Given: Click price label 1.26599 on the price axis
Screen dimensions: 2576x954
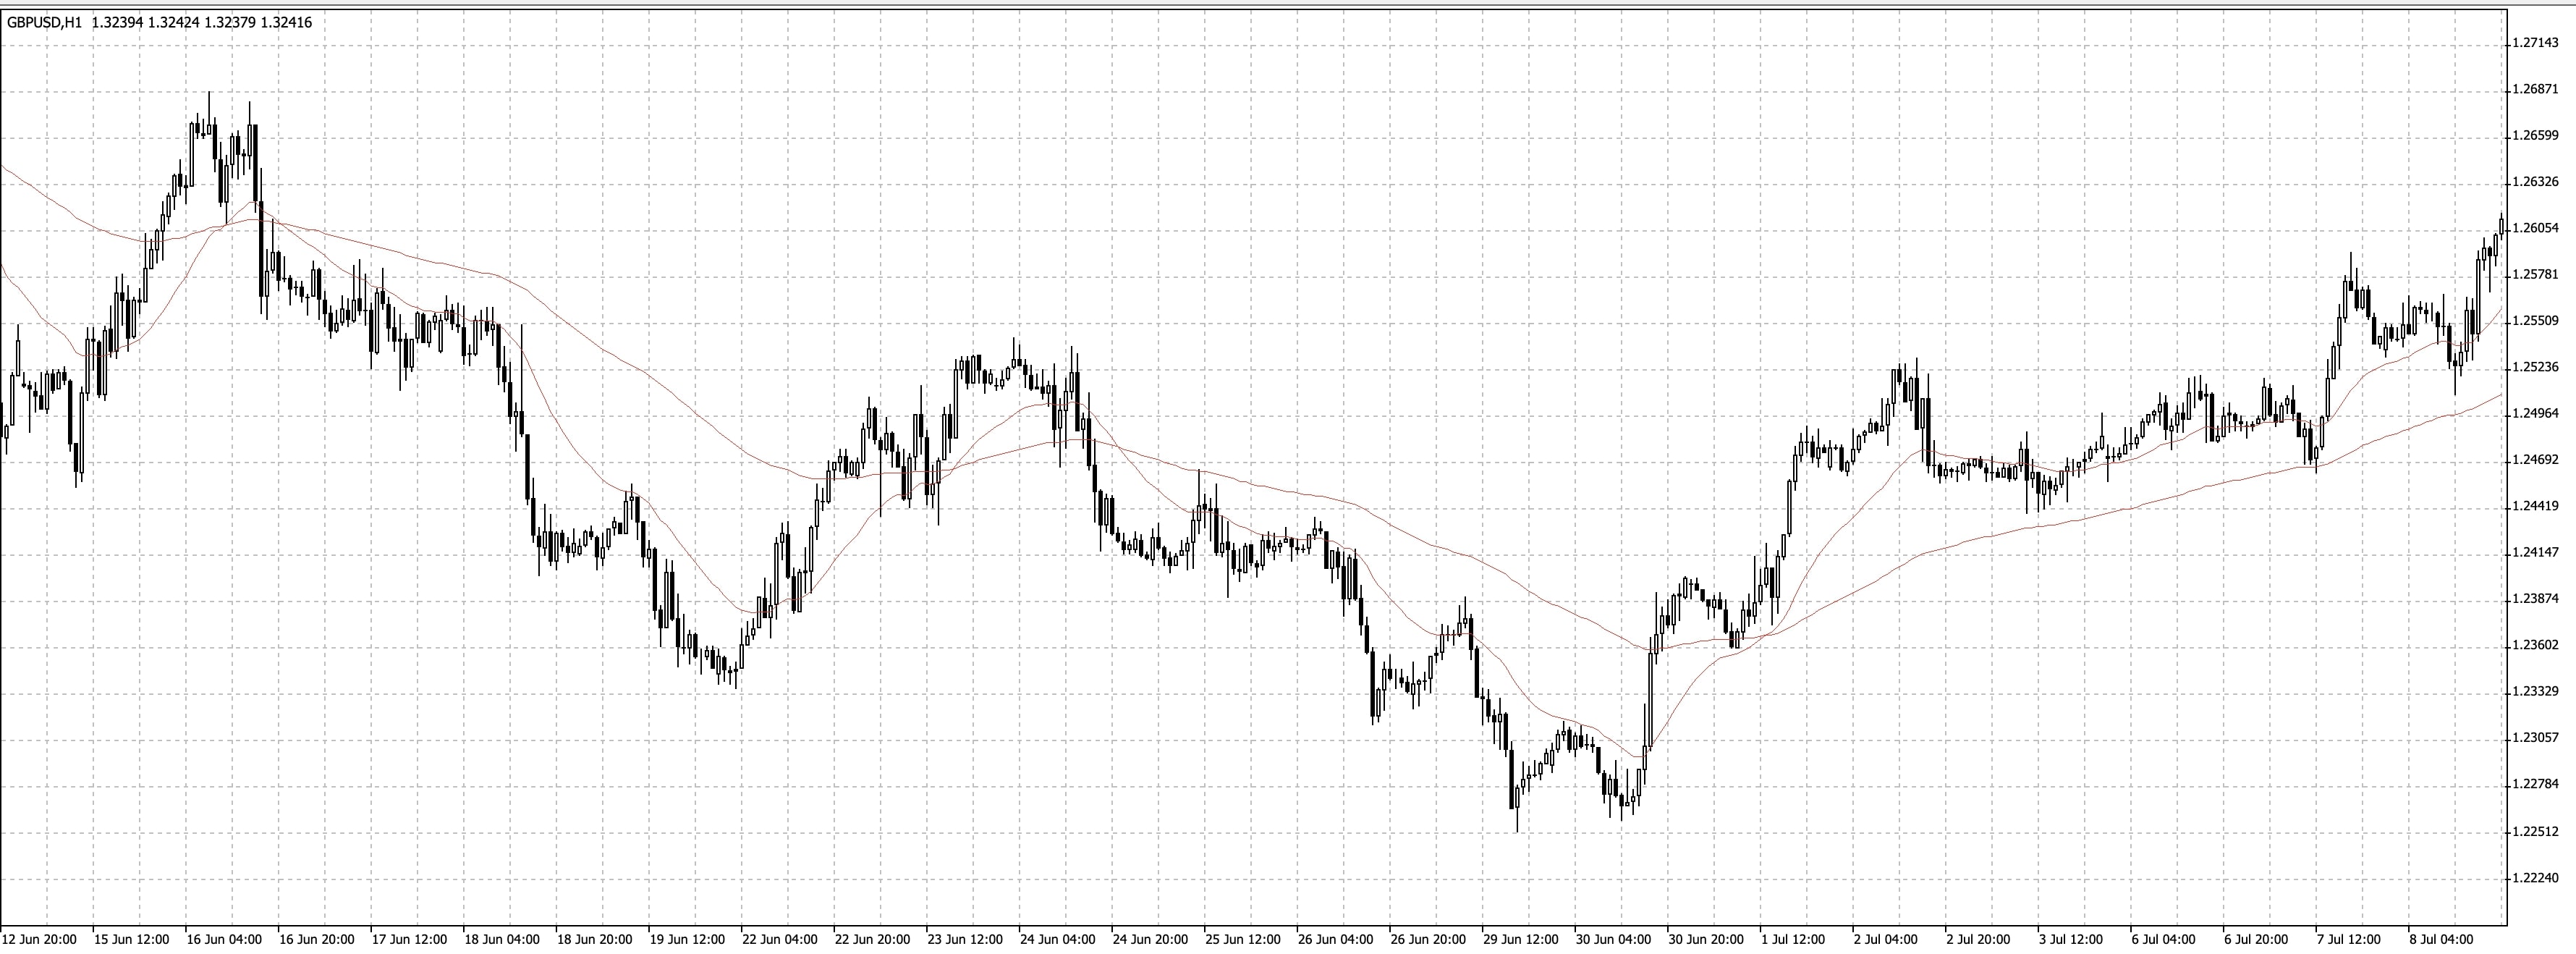Looking at the screenshot, I should click(x=2537, y=136).
